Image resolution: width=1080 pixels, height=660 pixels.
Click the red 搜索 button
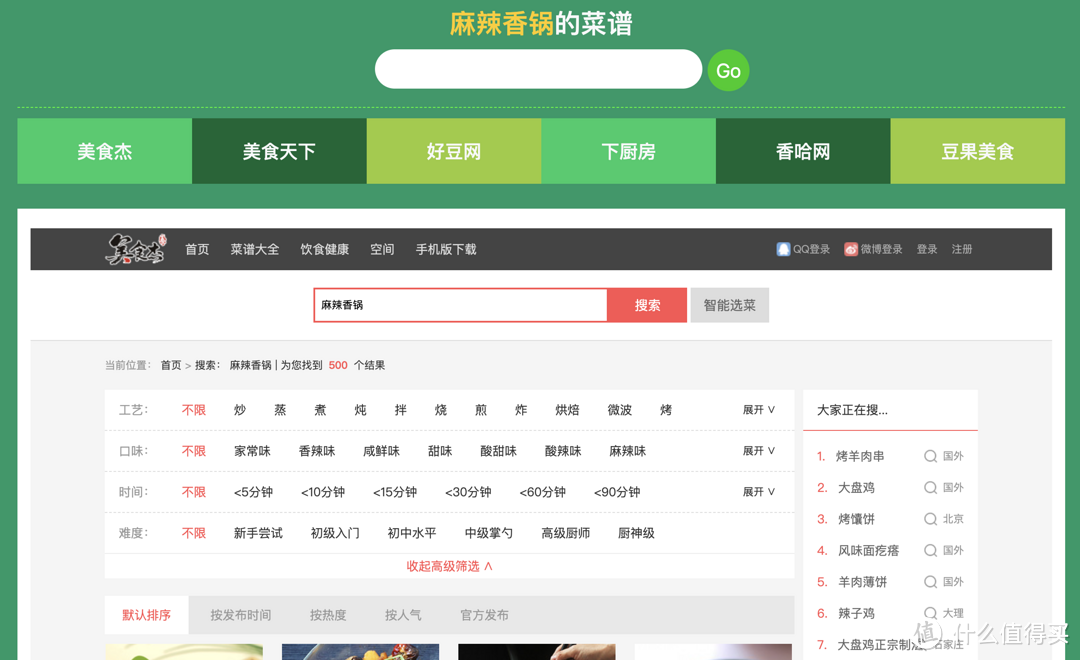pyautogui.click(x=647, y=305)
